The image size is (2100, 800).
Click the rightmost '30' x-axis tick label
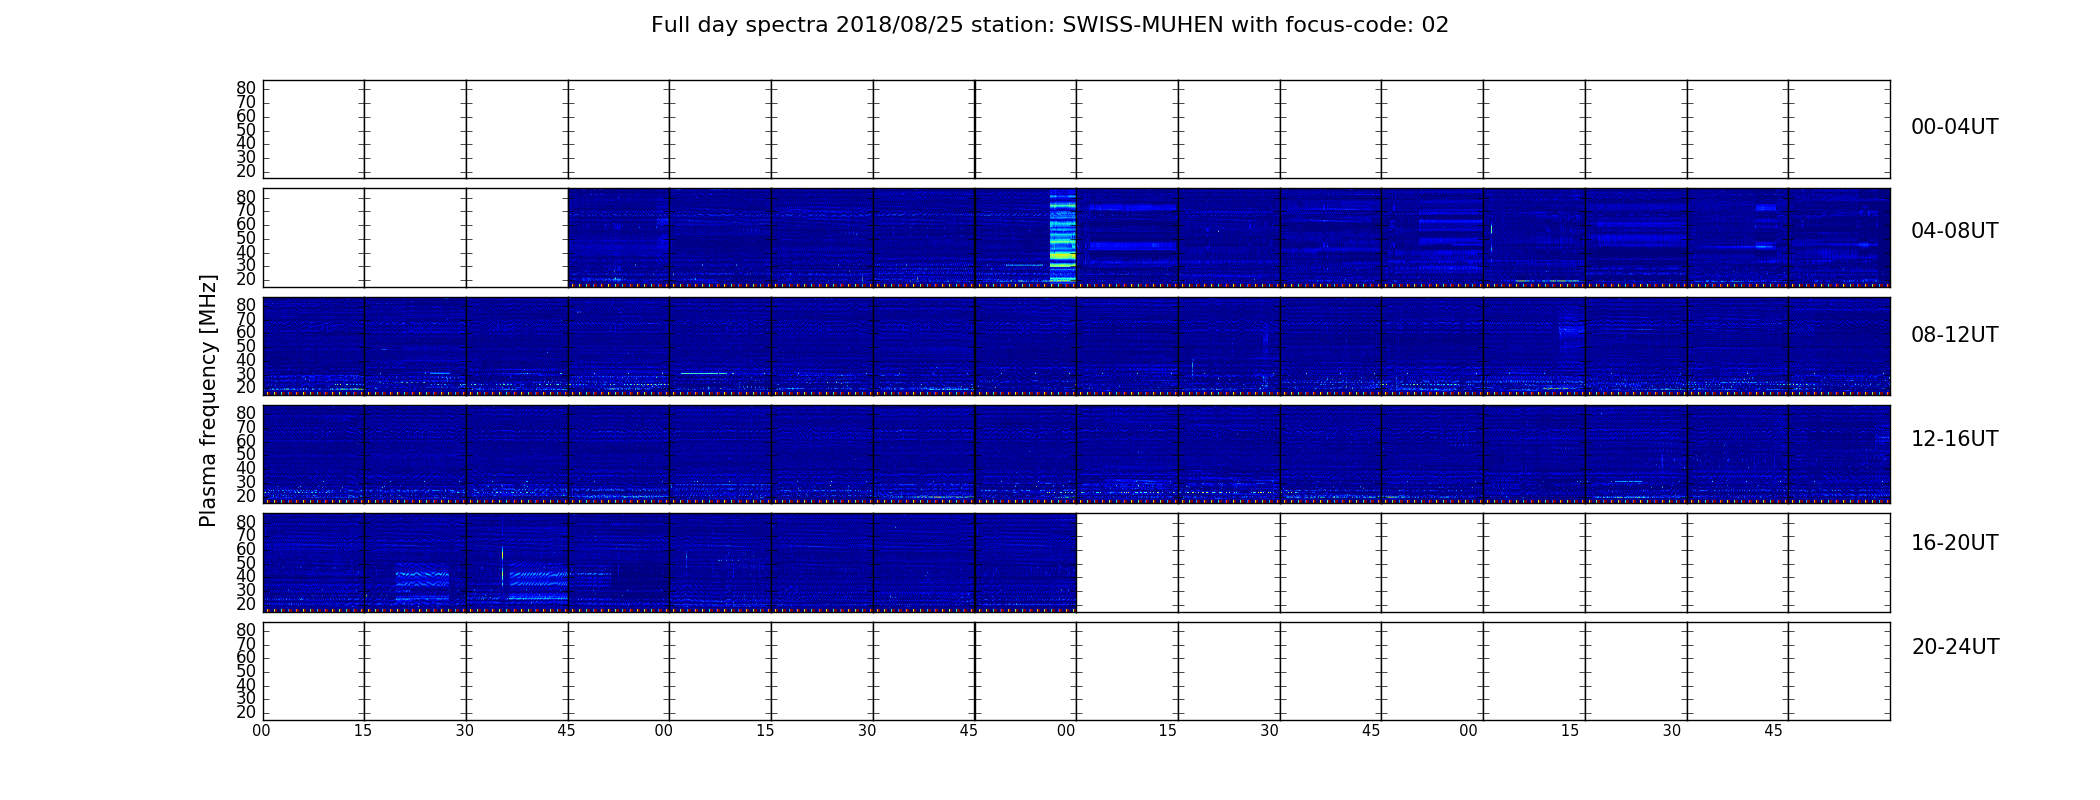1672,731
